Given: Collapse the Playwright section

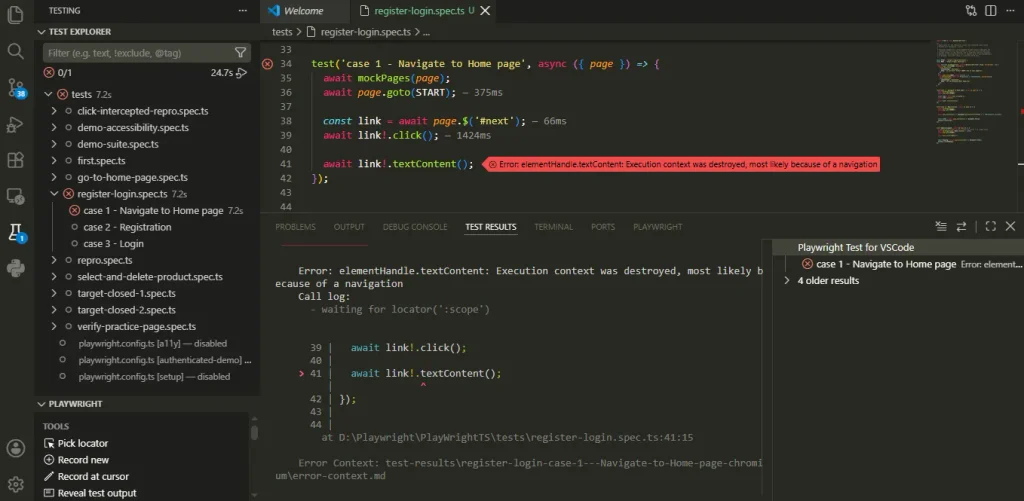Looking at the screenshot, I should (x=42, y=404).
